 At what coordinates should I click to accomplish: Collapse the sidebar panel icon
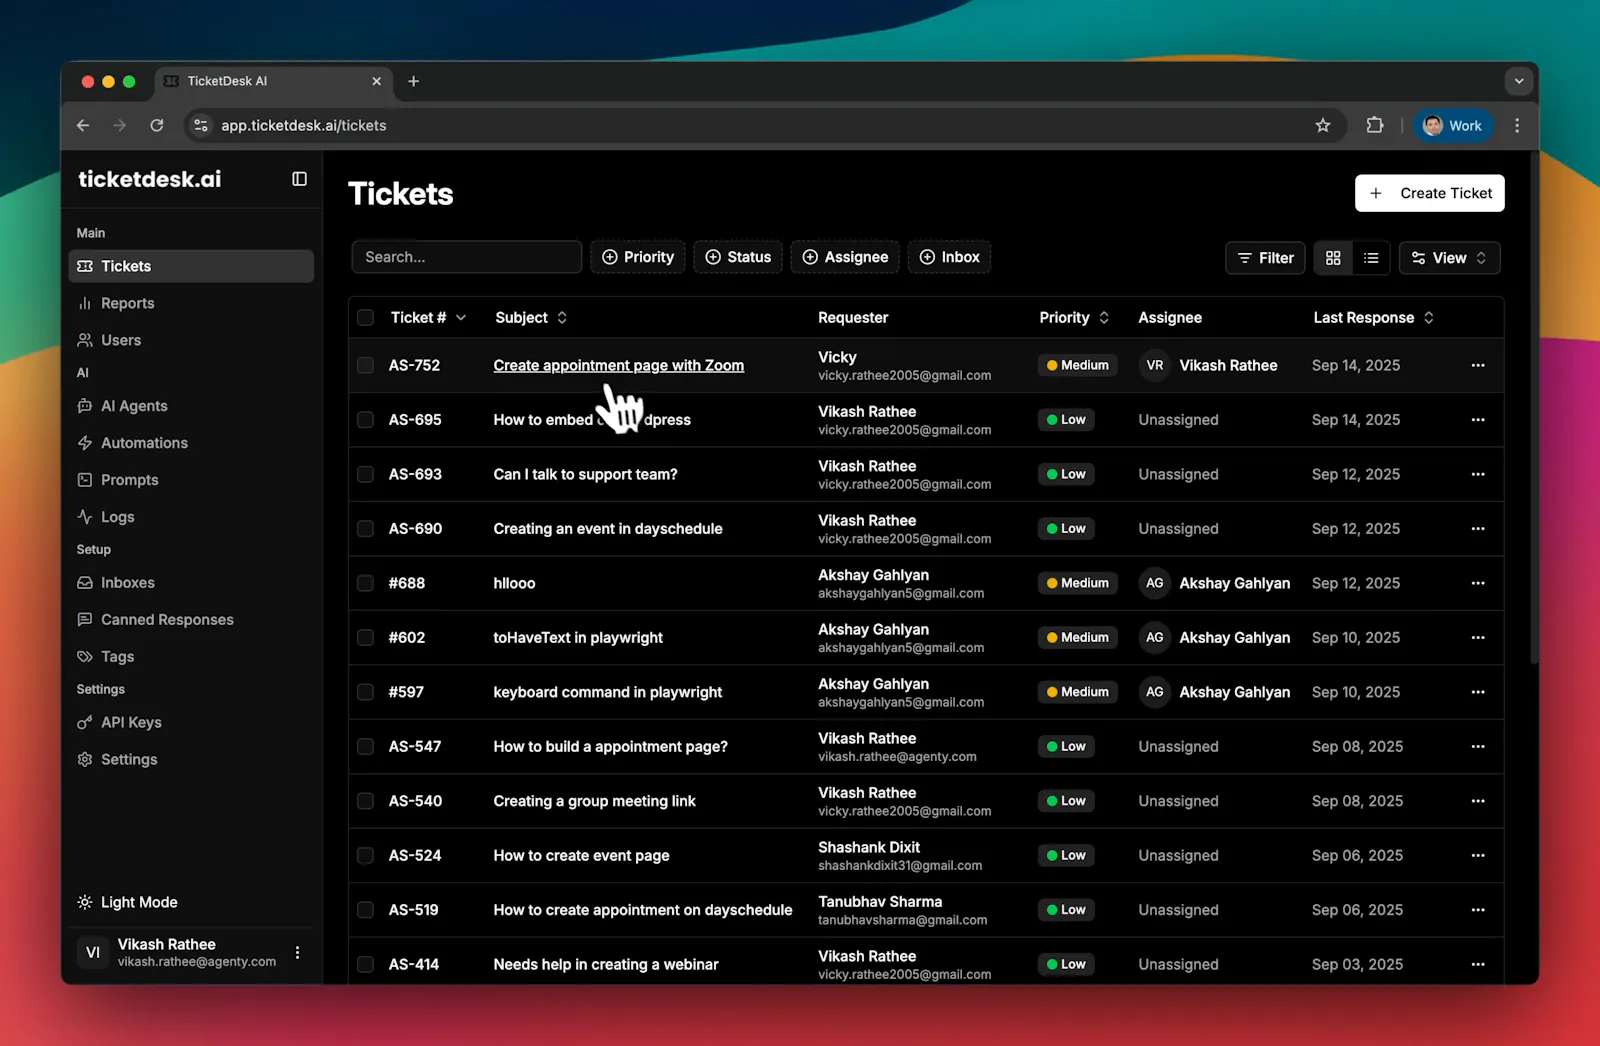point(299,179)
